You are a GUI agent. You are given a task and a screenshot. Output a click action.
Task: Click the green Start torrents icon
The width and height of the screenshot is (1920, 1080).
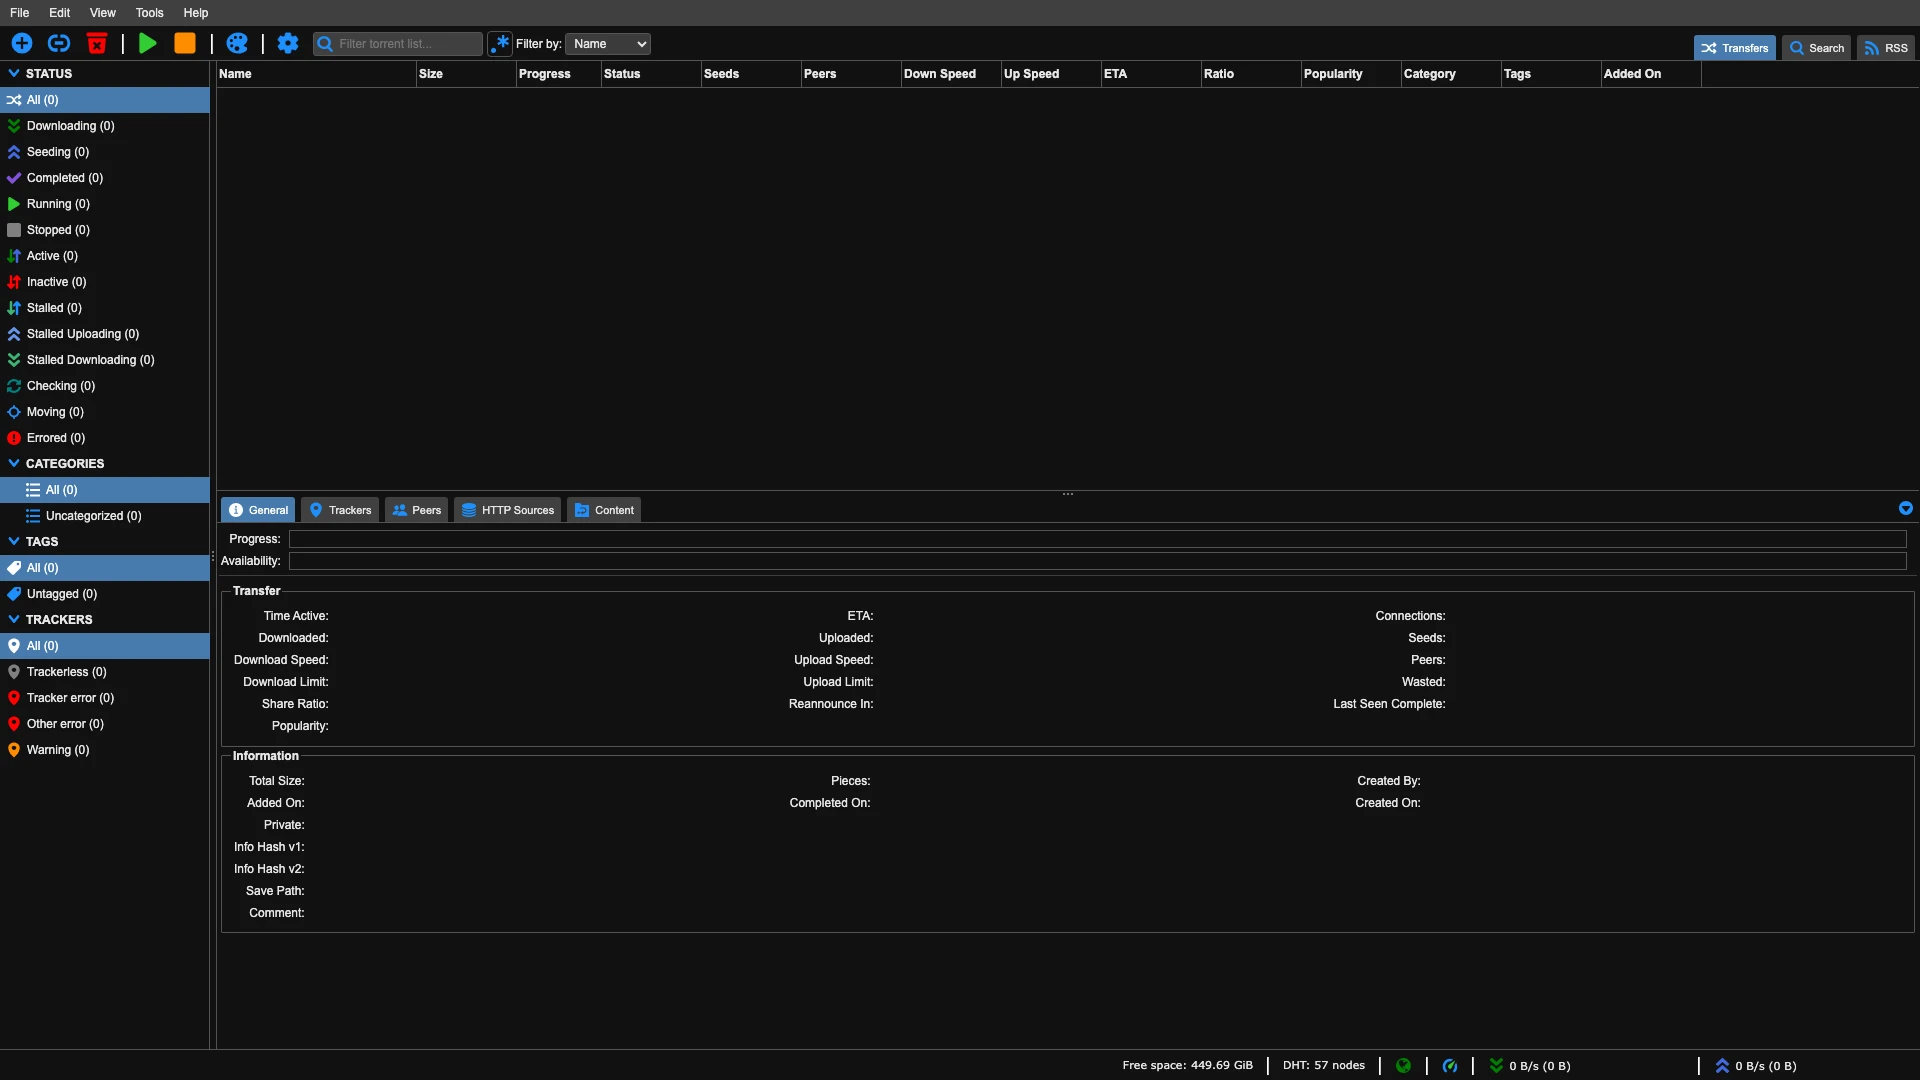(x=148, y=43)
